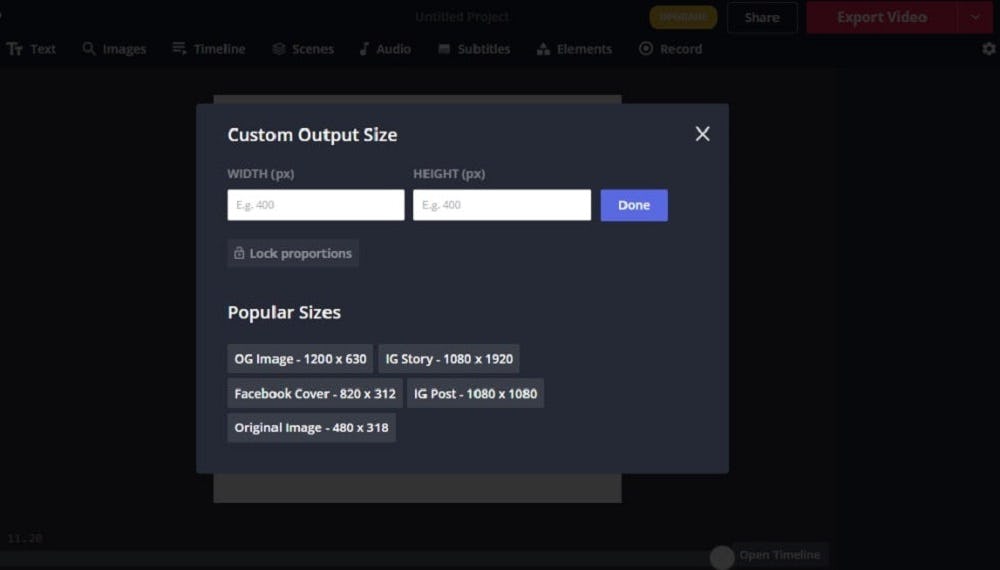
Task: Open the Scenes panel
Action: tap(303, 49)
